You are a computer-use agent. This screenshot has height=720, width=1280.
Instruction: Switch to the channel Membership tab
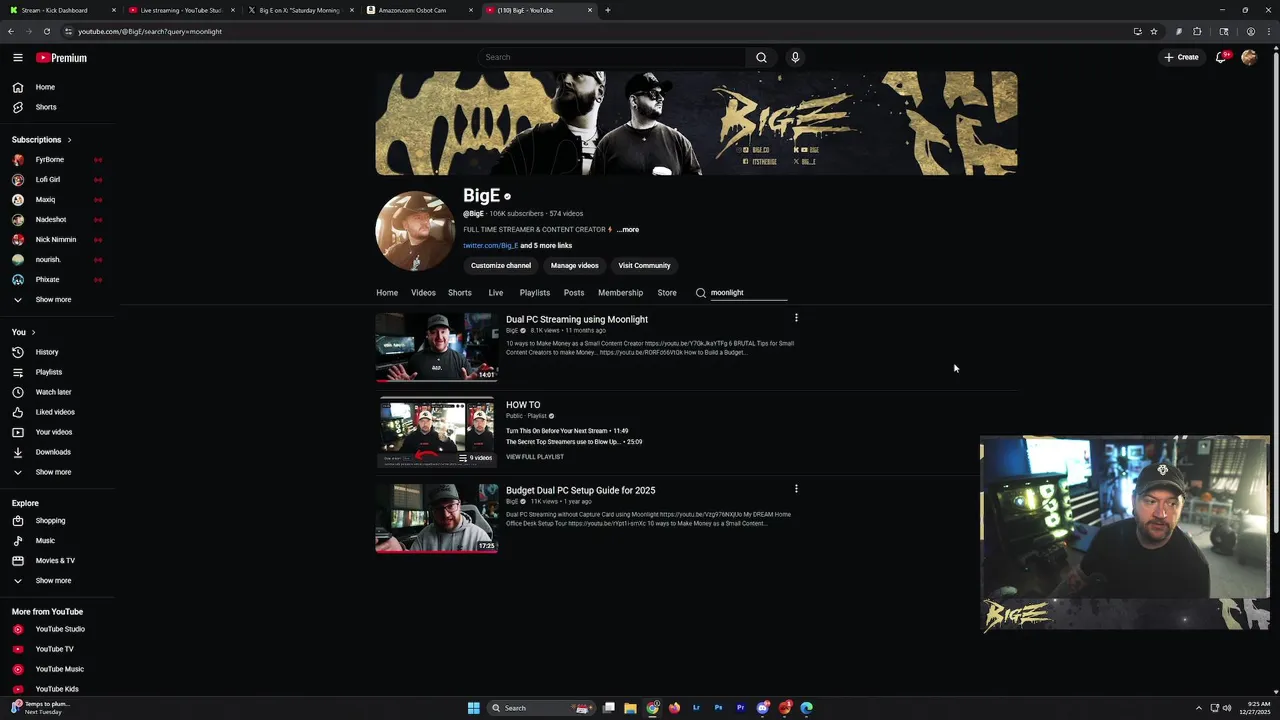coord(620,293)
